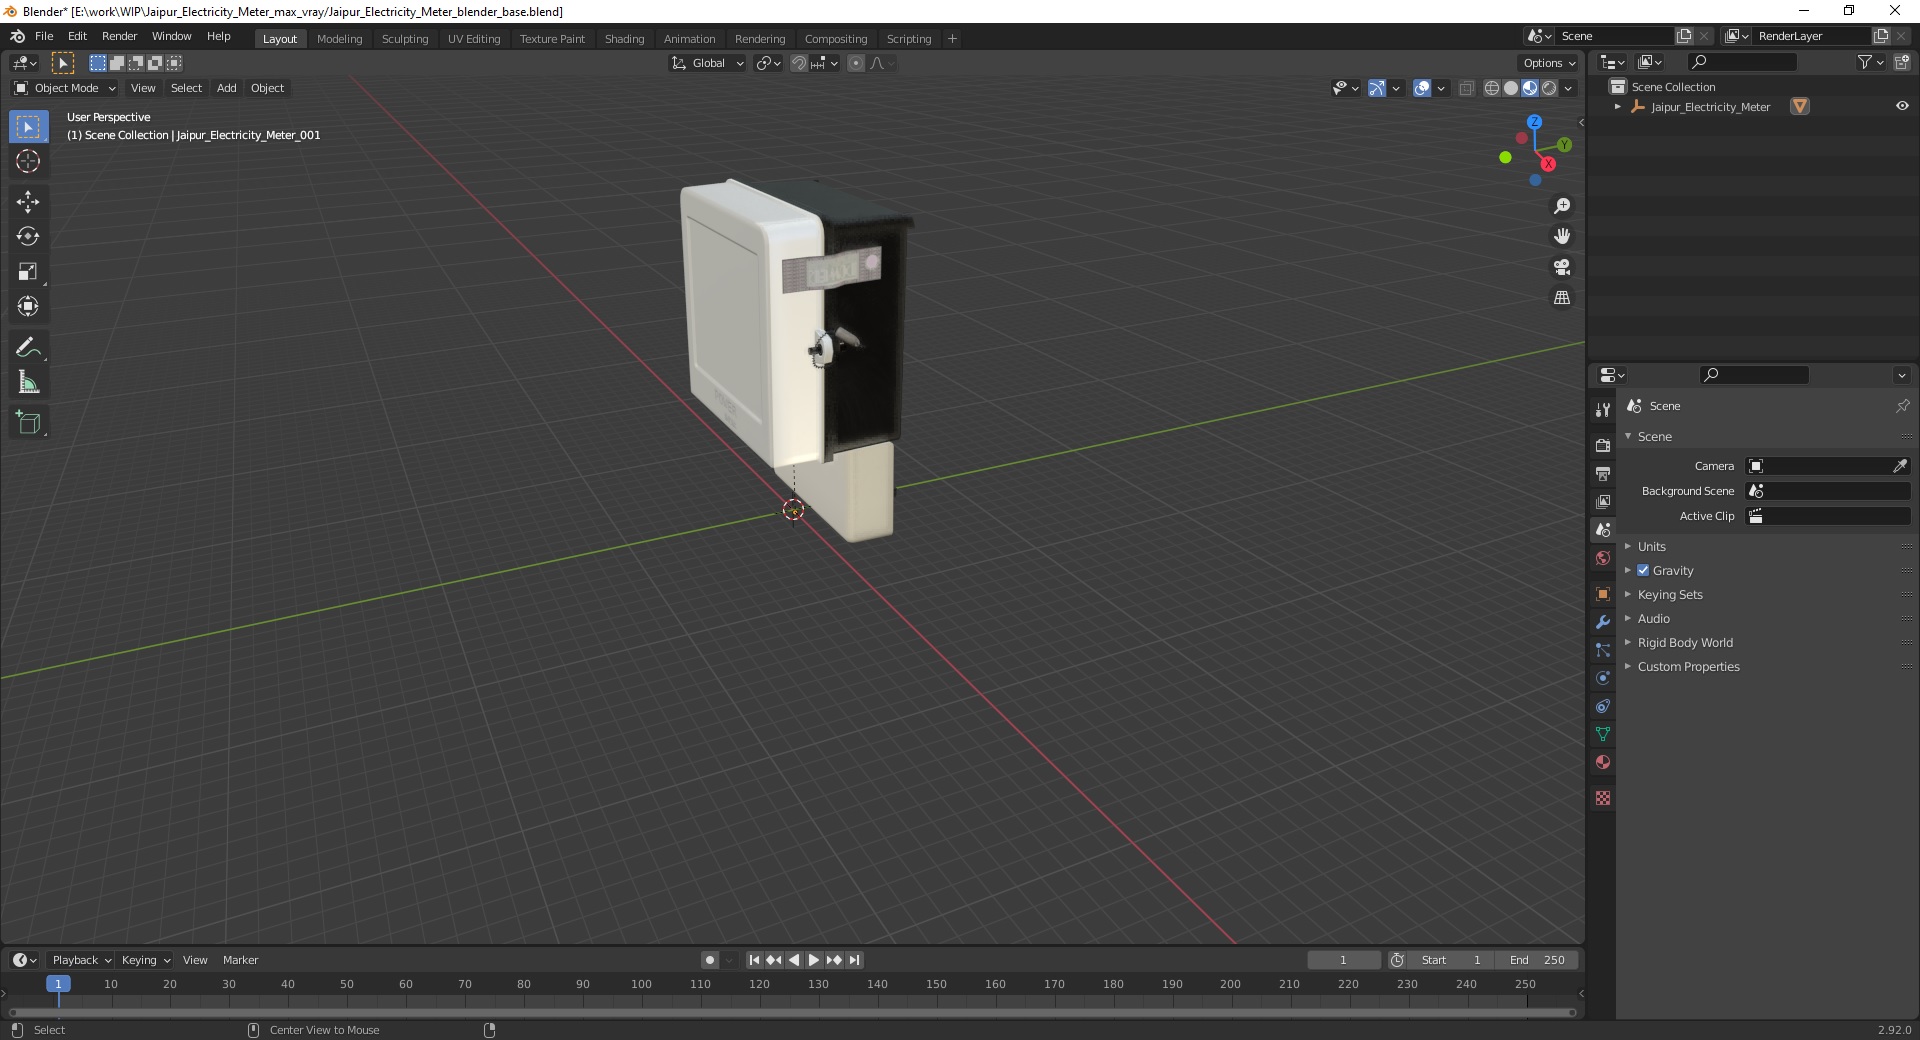Expand the Audio panel
The image size is (1920, 1040).
[x=1653, y=619]
